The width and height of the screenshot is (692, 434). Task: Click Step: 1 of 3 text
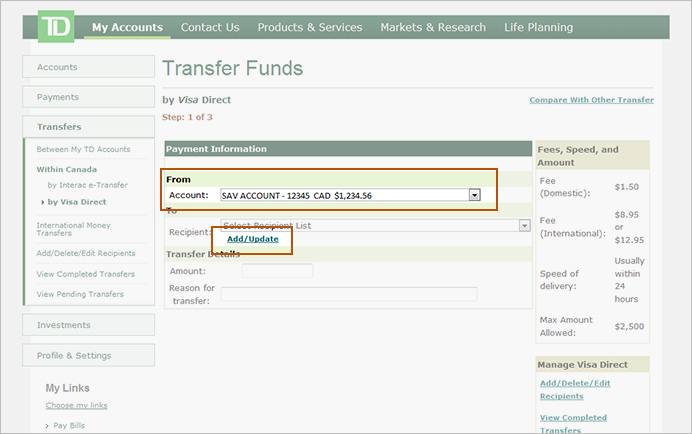(187, 117)
